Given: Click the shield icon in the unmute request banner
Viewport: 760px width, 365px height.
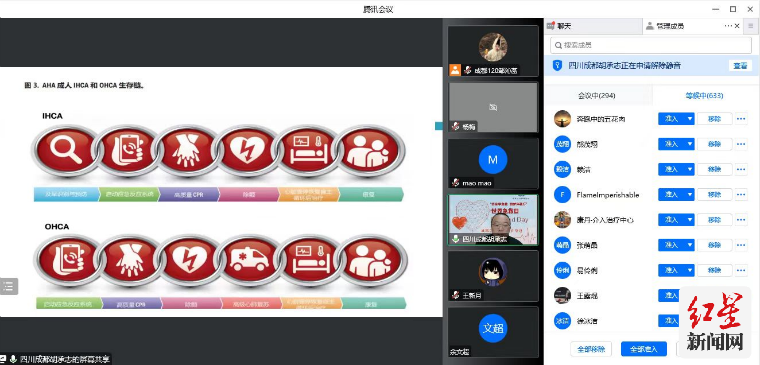Looking at the screenshot, I should coord(557,66).
